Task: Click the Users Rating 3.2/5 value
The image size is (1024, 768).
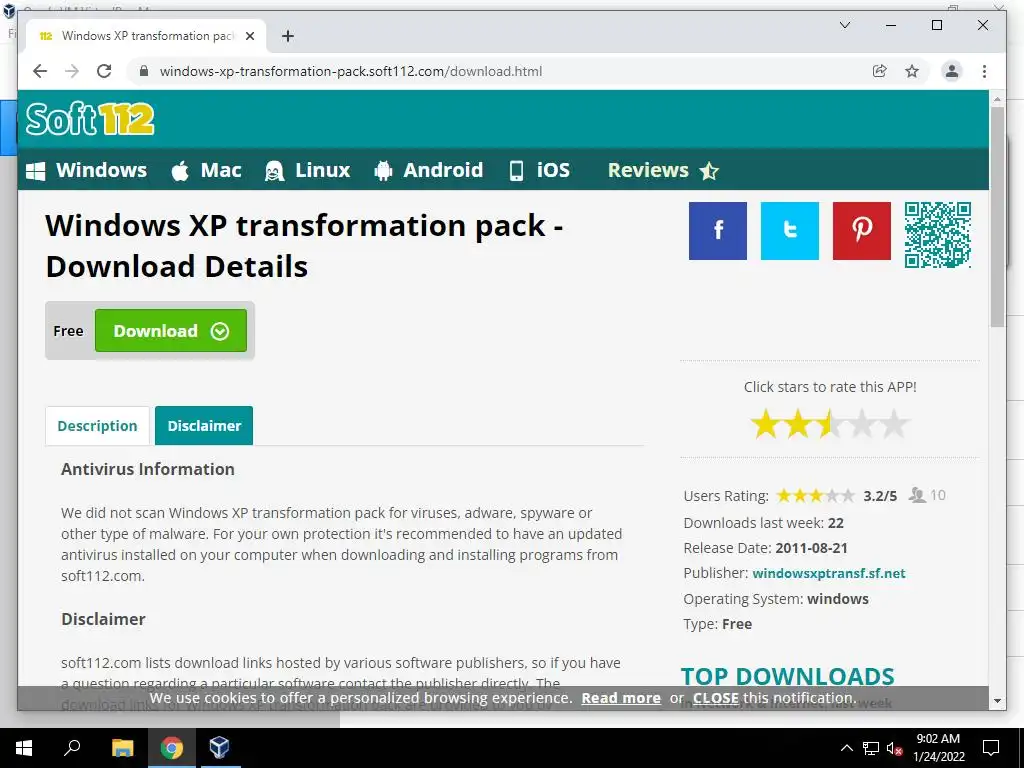Action: [x=880, y=496]
